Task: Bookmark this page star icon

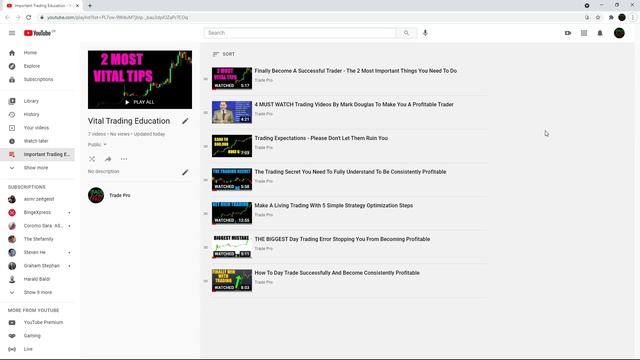Action: tap(598, 18)
